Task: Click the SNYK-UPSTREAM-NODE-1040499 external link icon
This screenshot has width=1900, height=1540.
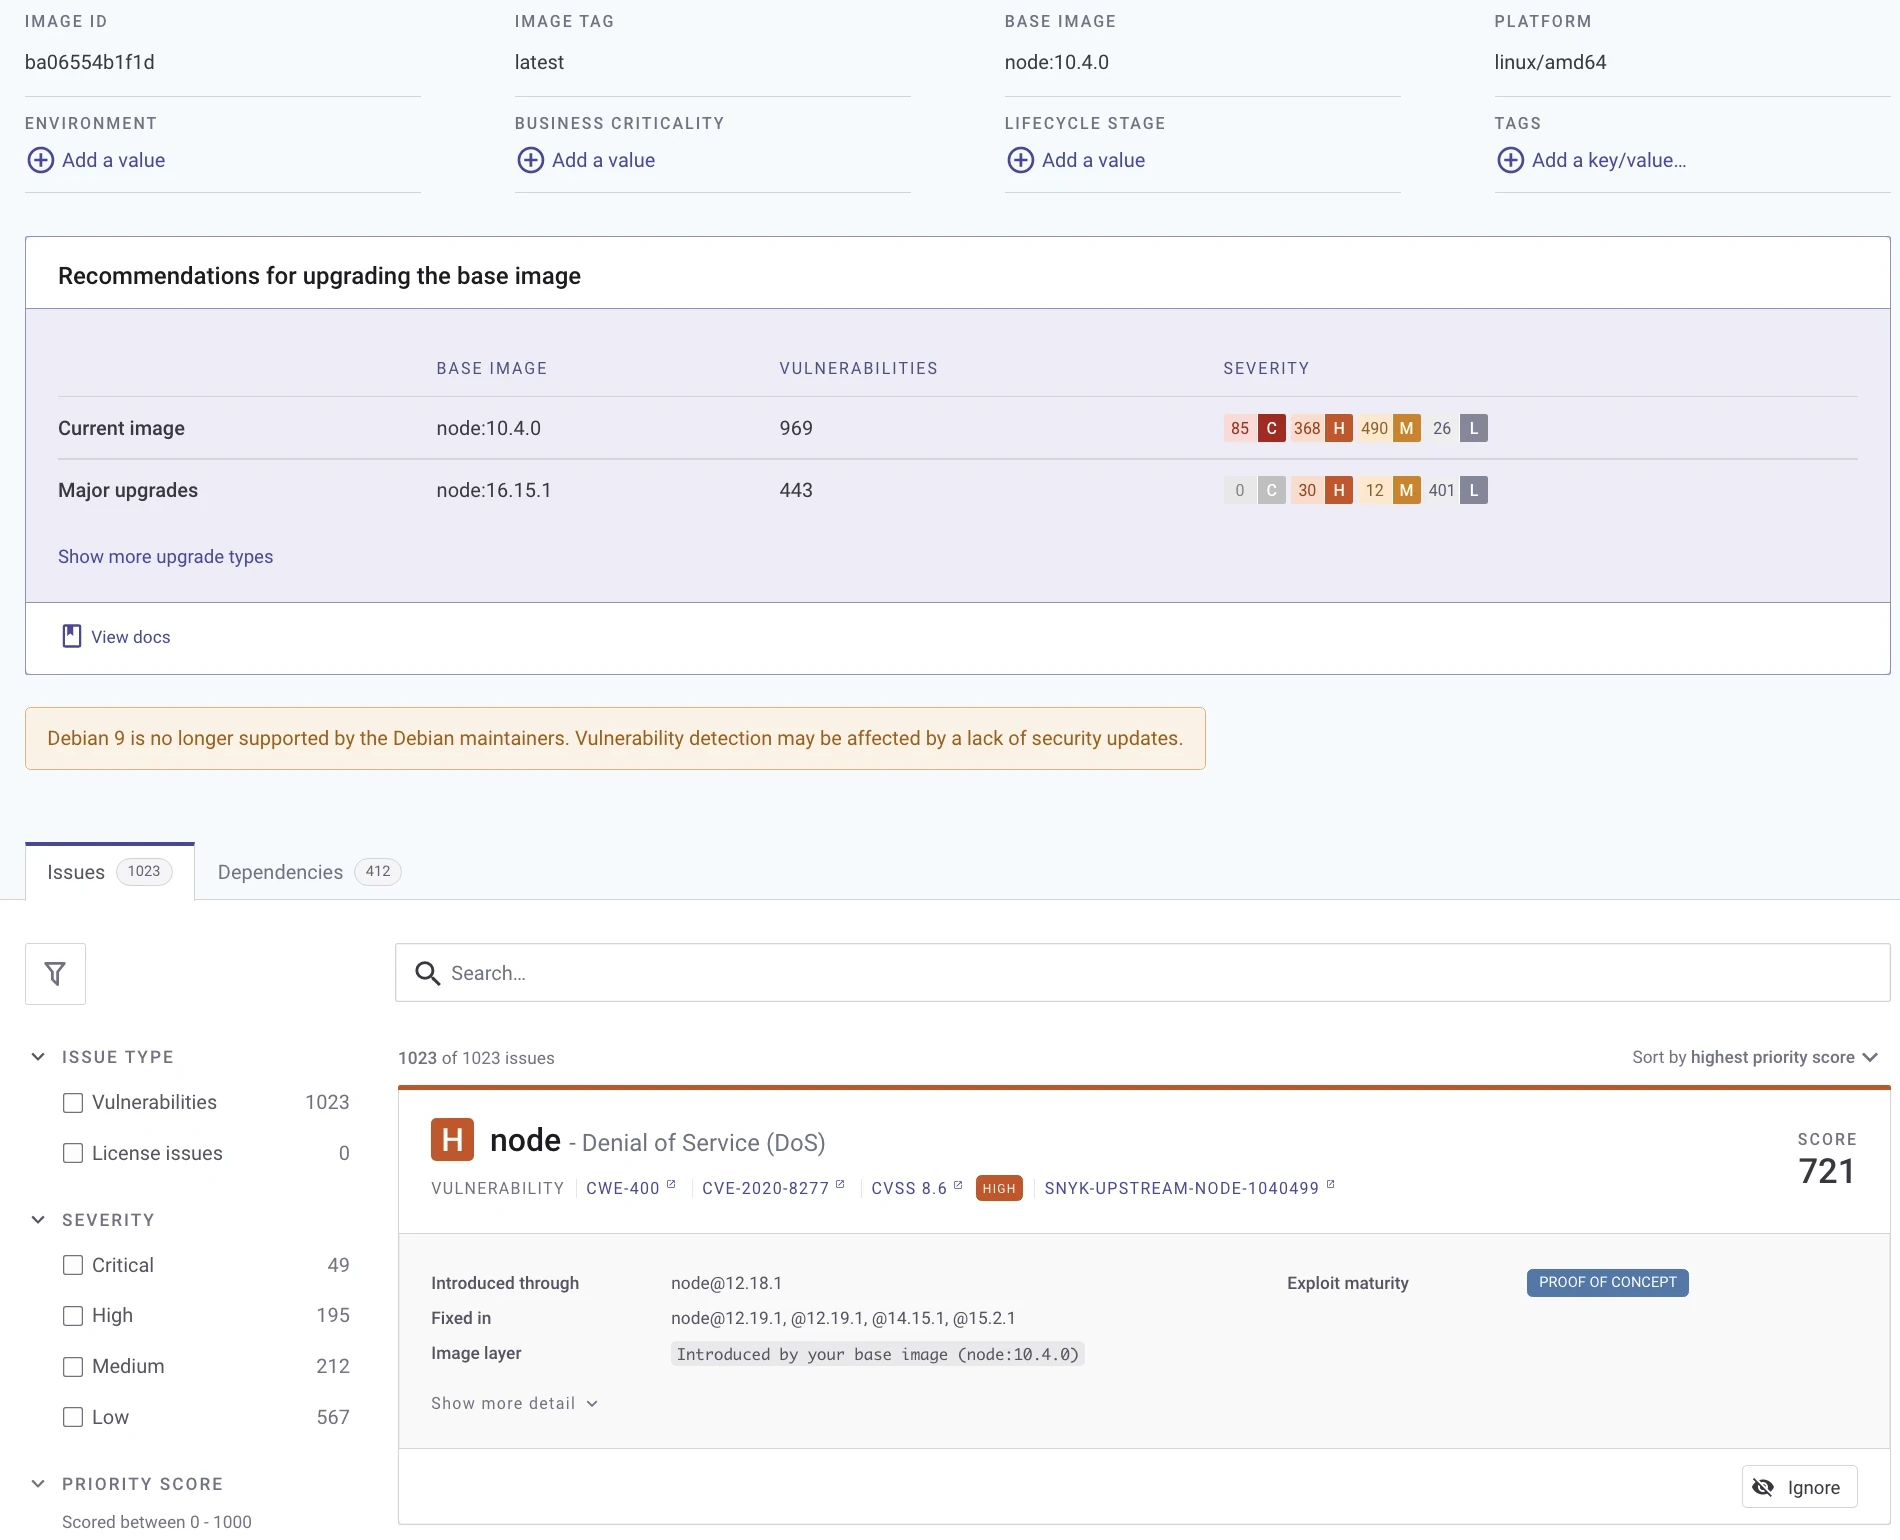Action: point(1330,1184)
